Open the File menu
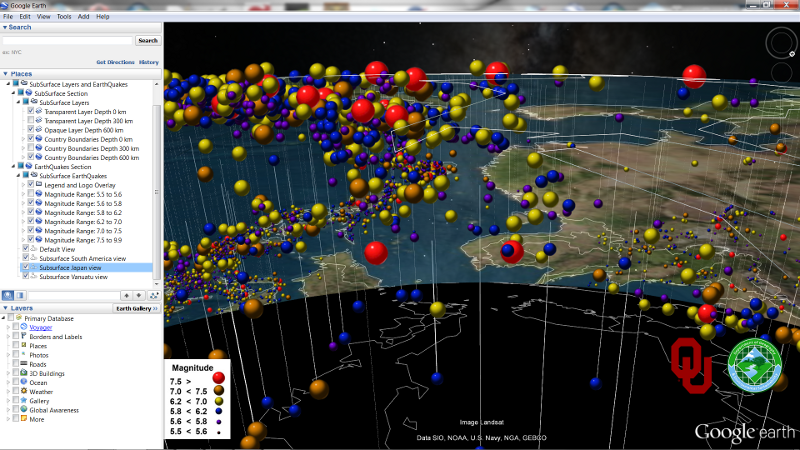The width and height of the screenshot is (800, 450). [8, 16]
